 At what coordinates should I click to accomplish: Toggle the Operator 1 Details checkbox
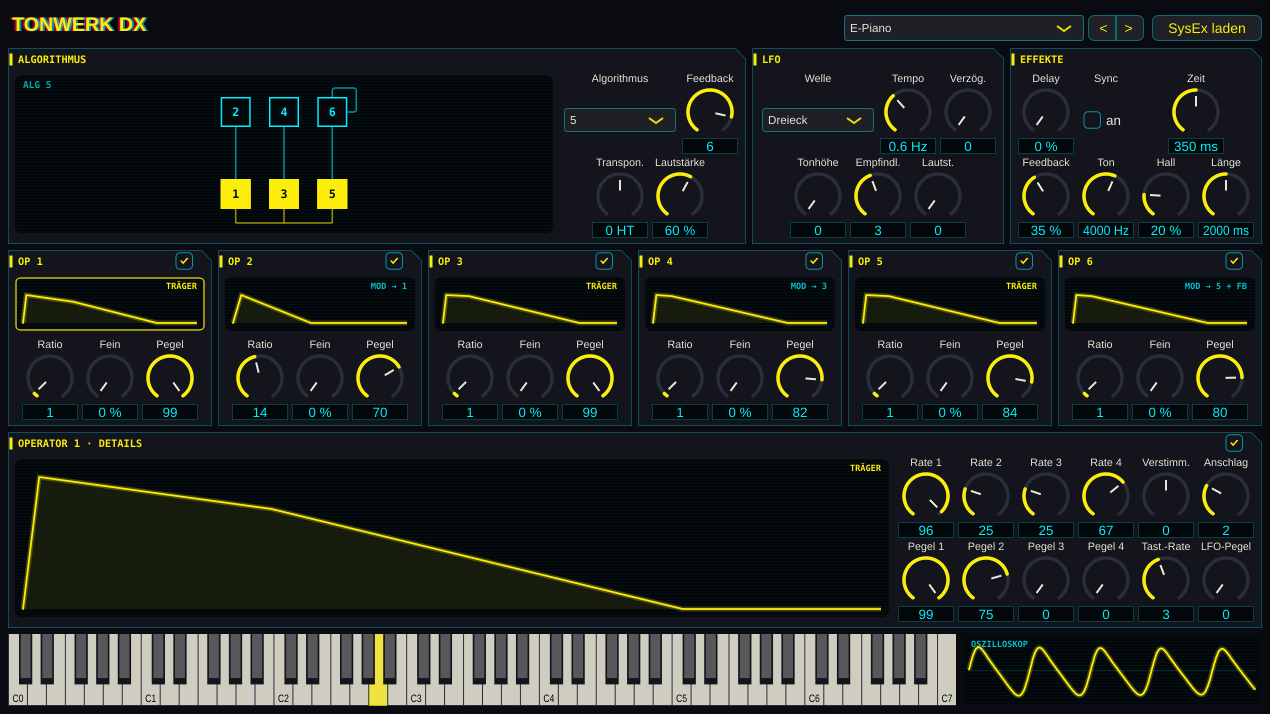click(x=1234, y=443)
